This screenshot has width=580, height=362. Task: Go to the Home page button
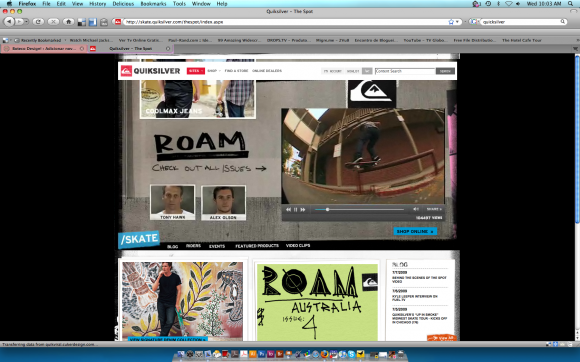click(68, 22)
